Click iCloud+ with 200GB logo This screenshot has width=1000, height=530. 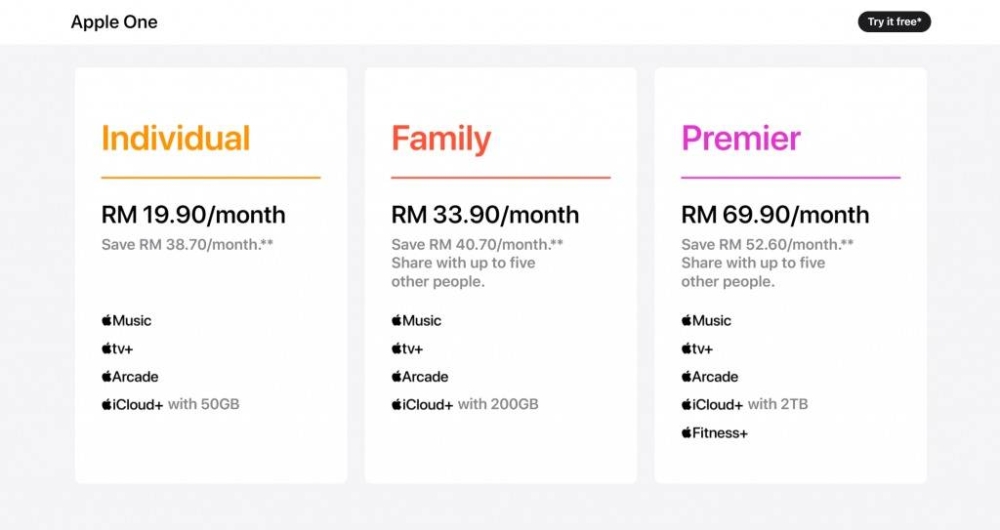[x=465, y=404]
